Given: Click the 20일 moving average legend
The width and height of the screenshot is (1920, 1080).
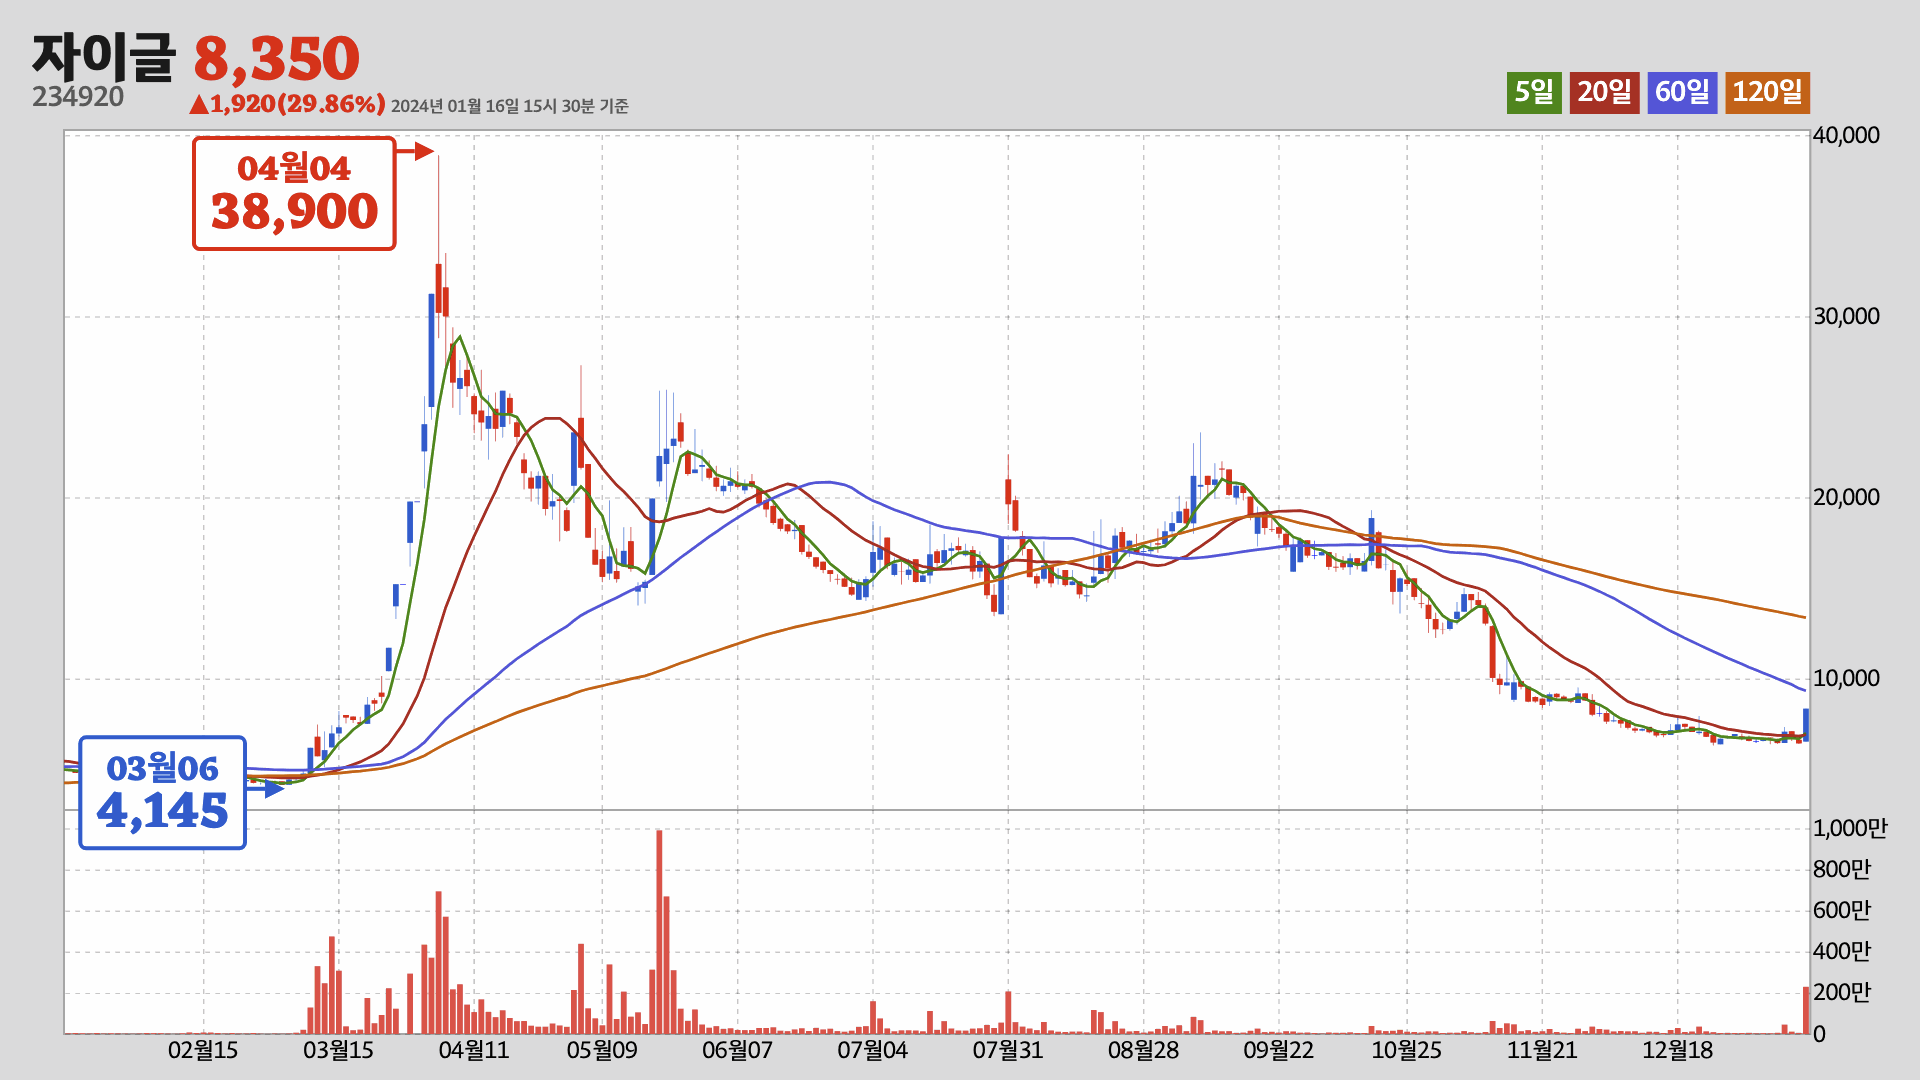Looking at the screenshot, I should (x=1604, y=93).
